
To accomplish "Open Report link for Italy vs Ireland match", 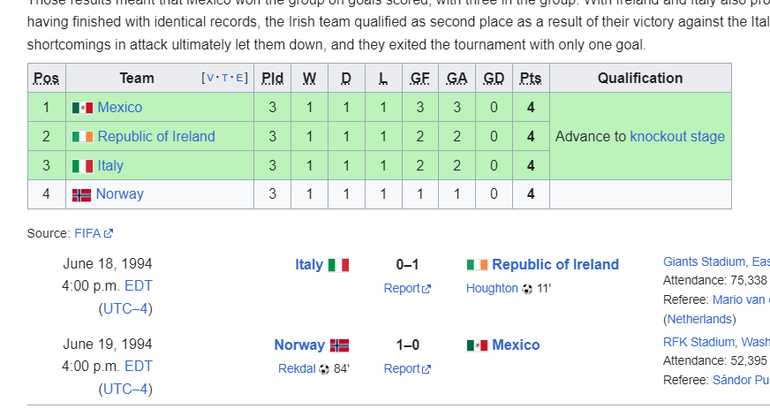I will tap(407, 288).
